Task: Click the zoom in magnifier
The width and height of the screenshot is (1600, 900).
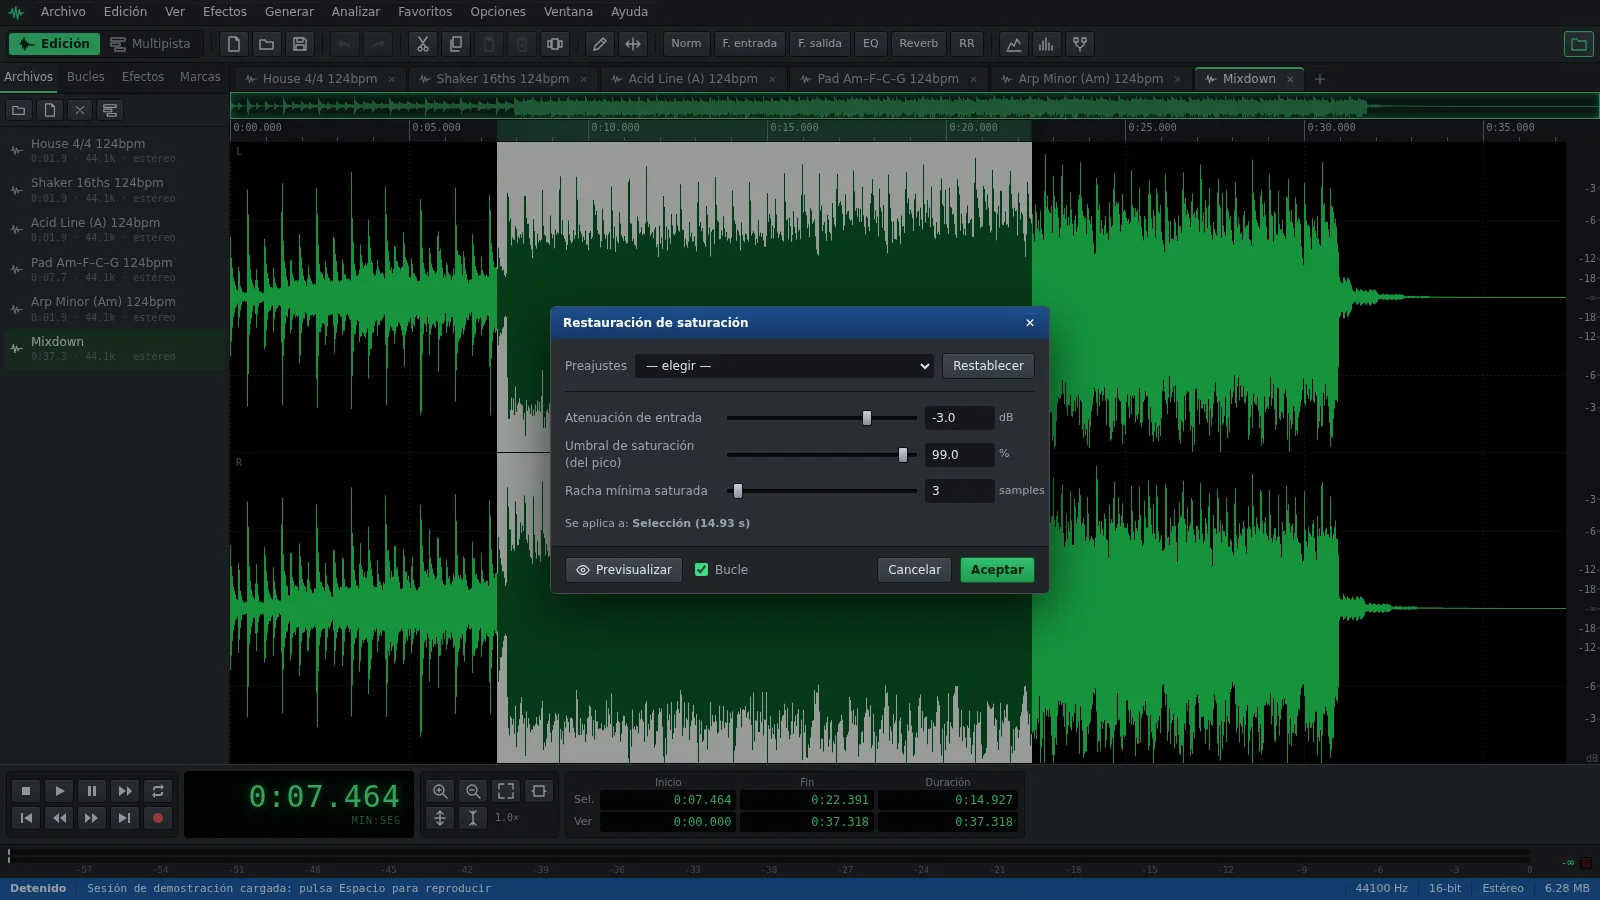Action: [x=440, y=791]
